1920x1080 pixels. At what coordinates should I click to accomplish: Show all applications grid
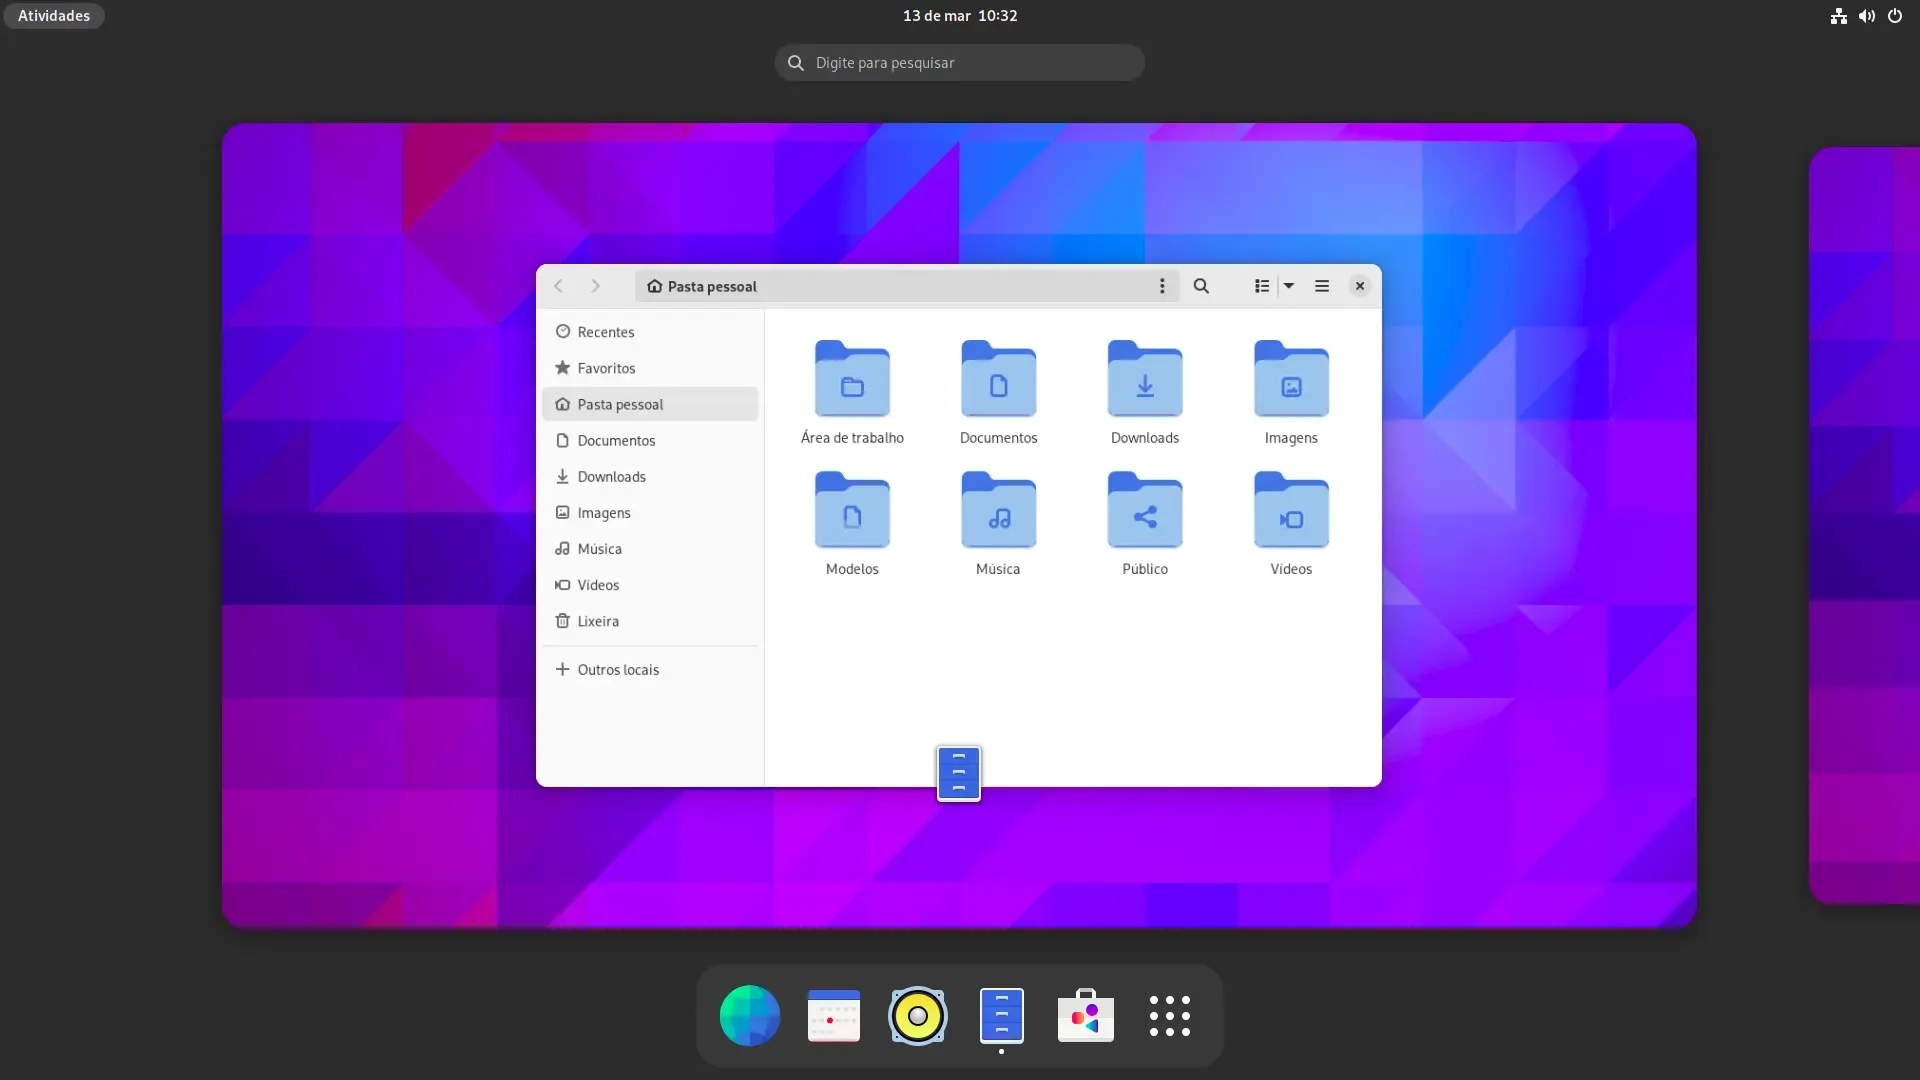(1170, 1016)
